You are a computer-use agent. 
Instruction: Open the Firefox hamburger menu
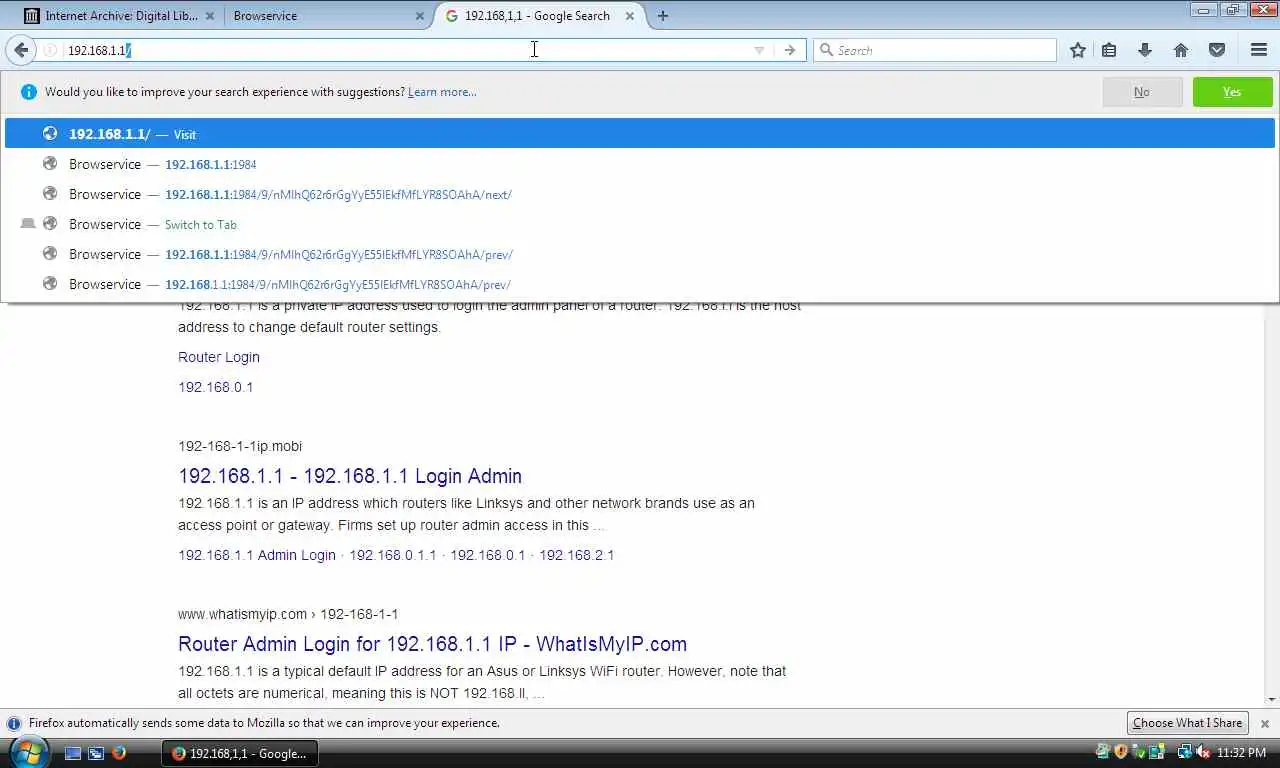coord(1259,50)
